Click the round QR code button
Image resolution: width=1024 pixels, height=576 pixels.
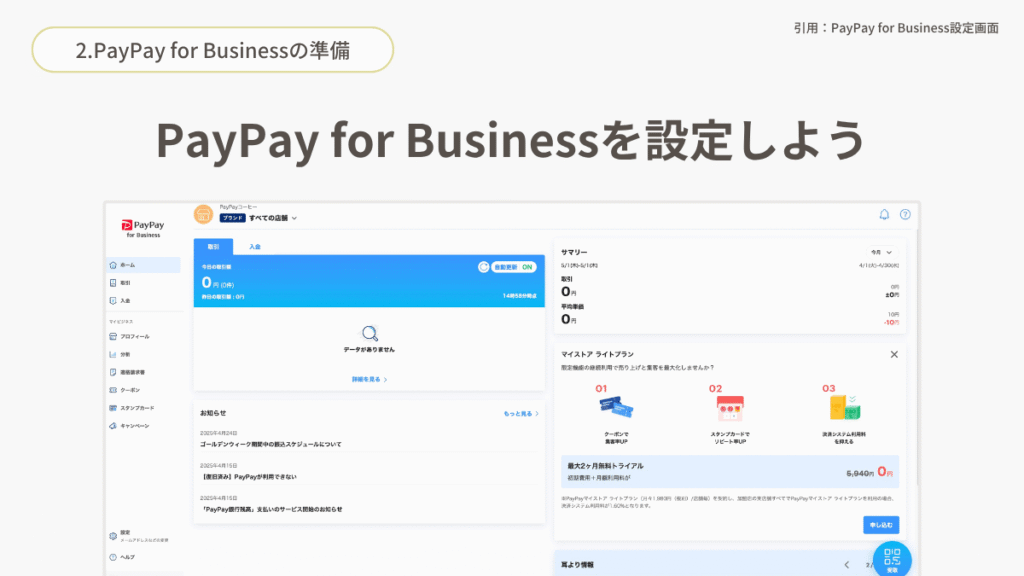892,560
